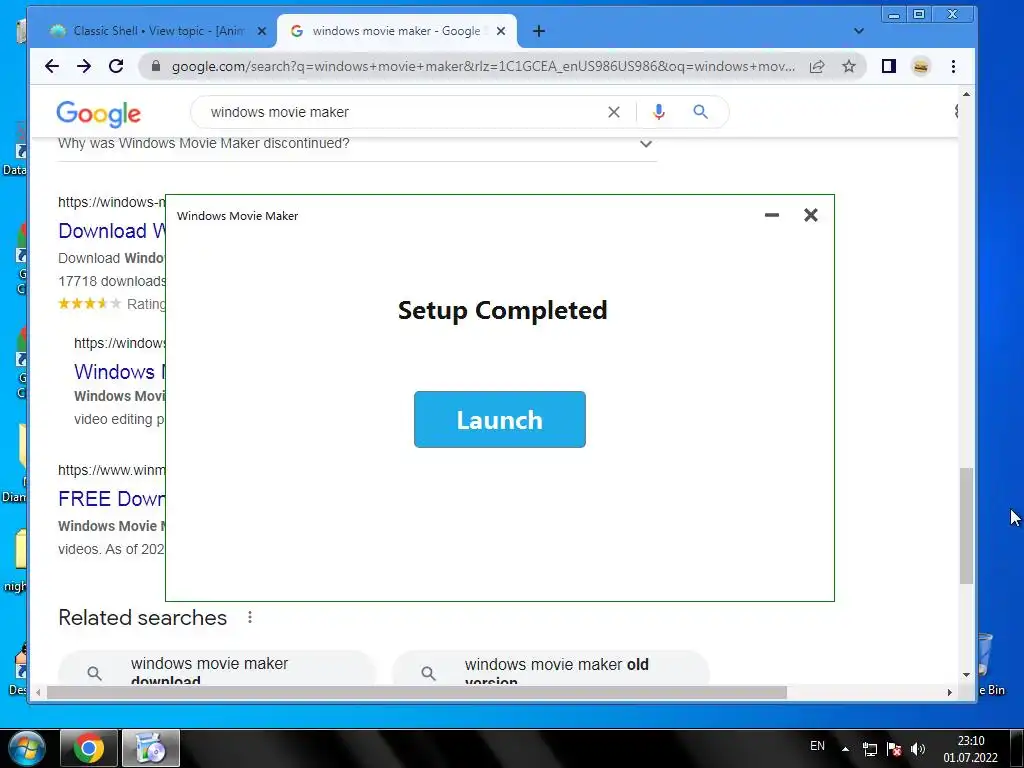Screen dimensions: 1024x768
Task: Open the "Download W..." search result link
Action: pos(112,231)
